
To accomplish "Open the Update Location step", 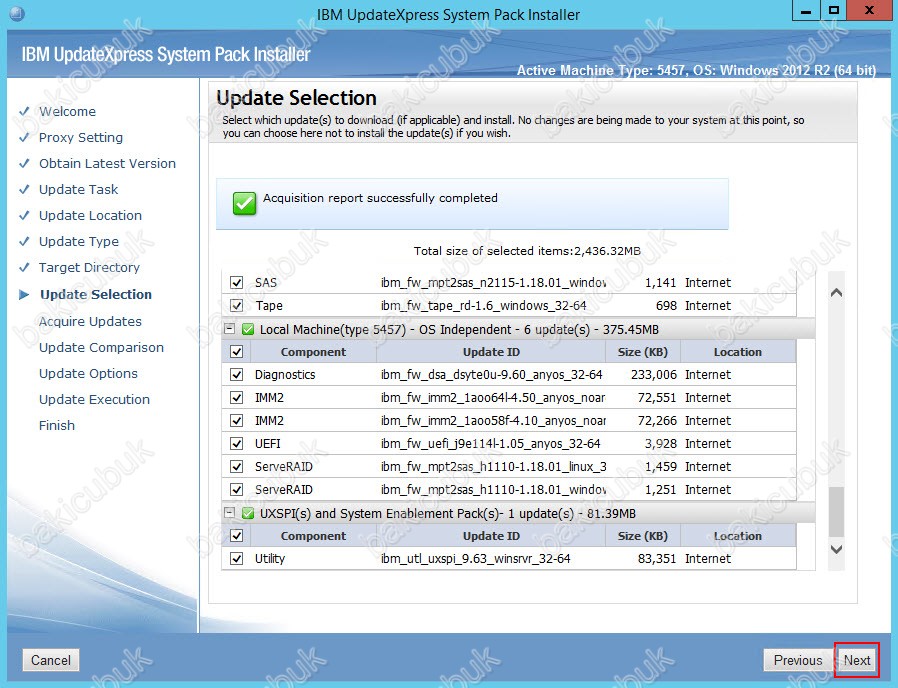I will pos(90,215).
